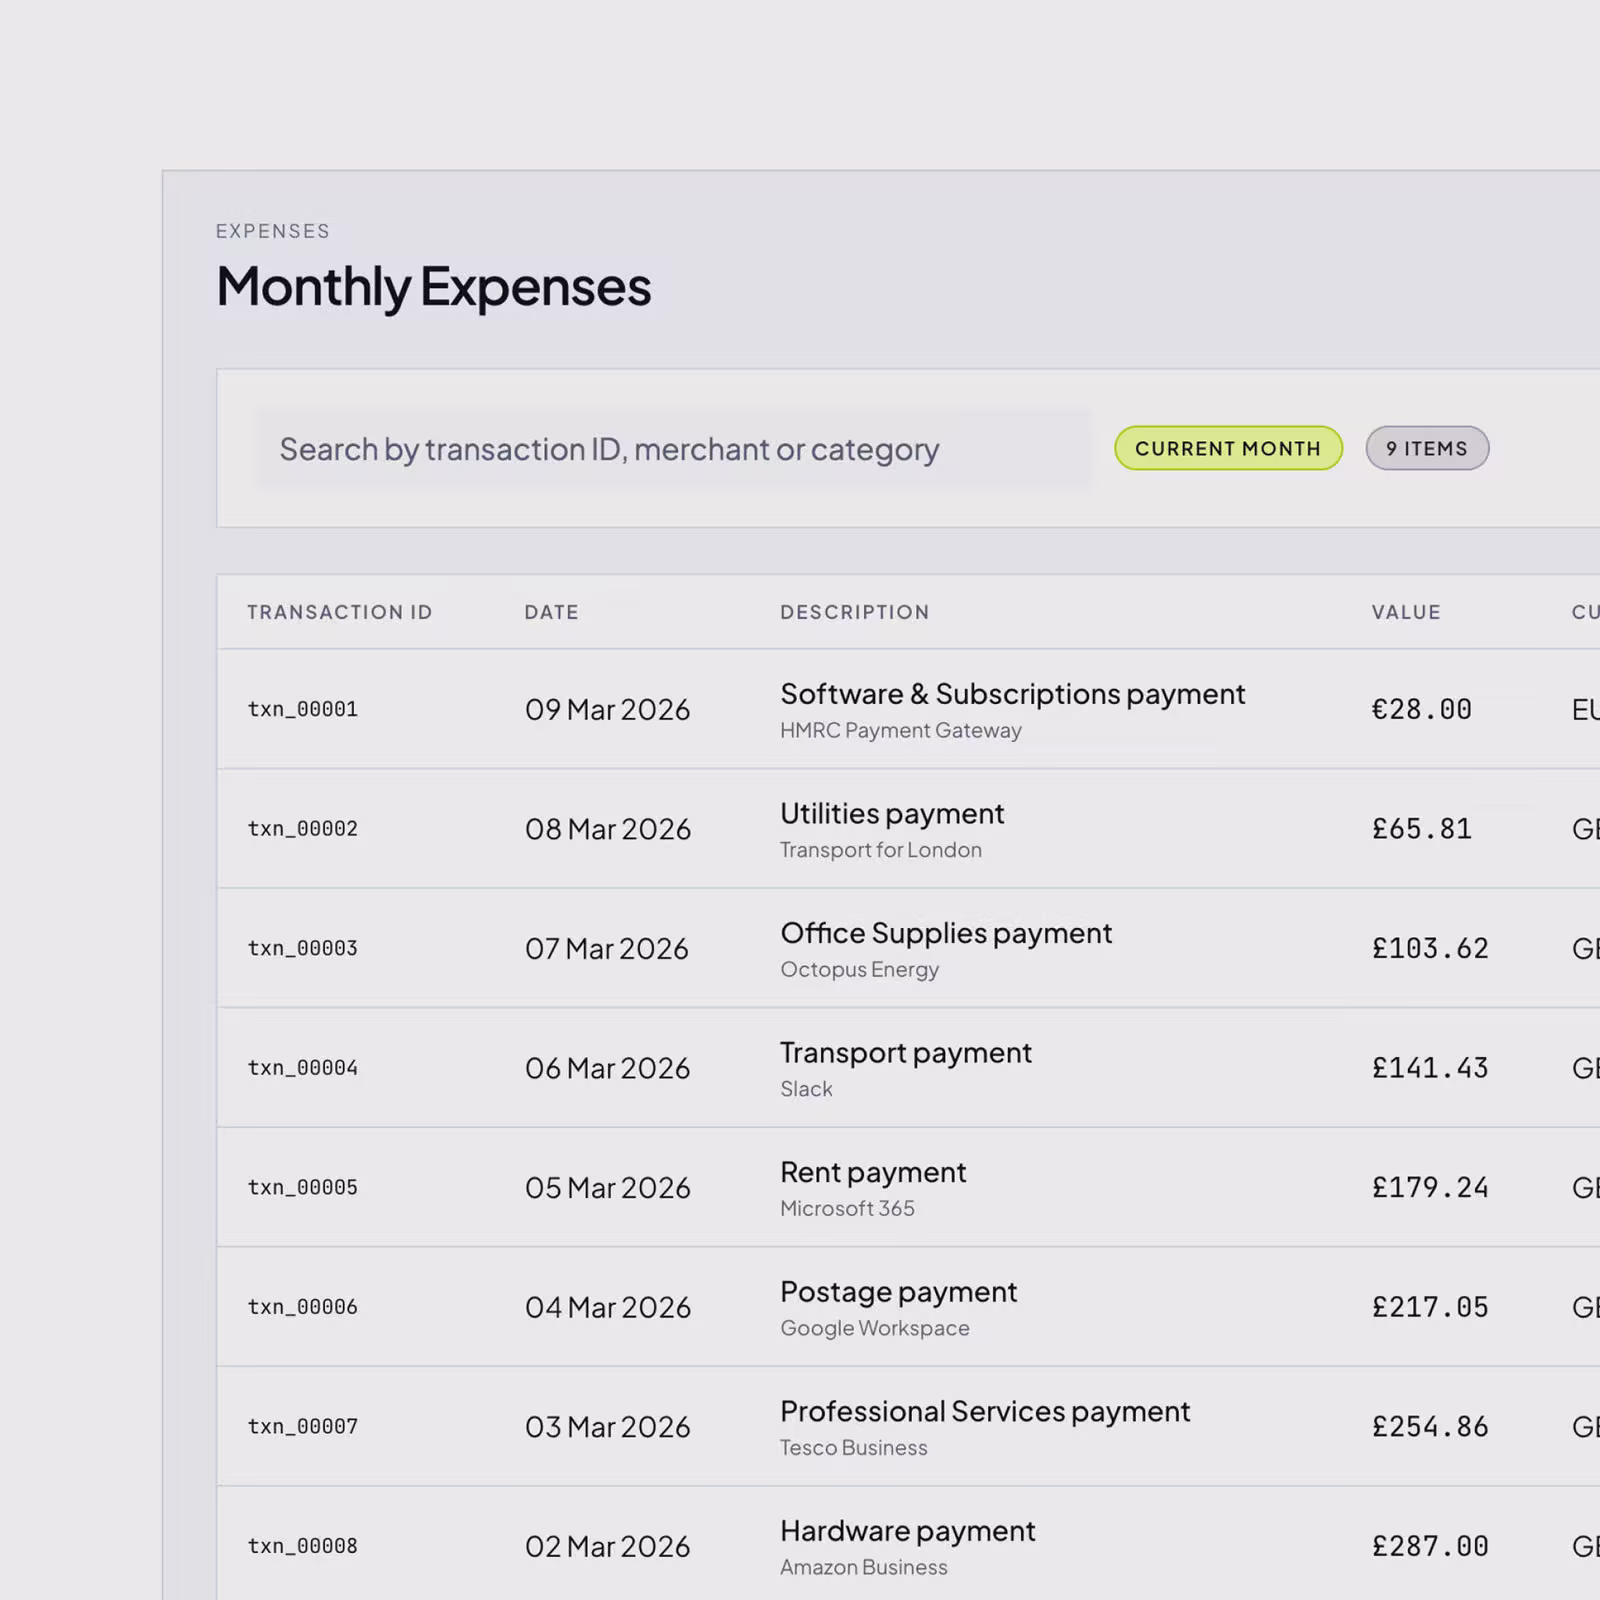Screen dimensions: 1600x1600
Task: Sort by the DESCRIPTION column header
Action: [x=855, y=612]
